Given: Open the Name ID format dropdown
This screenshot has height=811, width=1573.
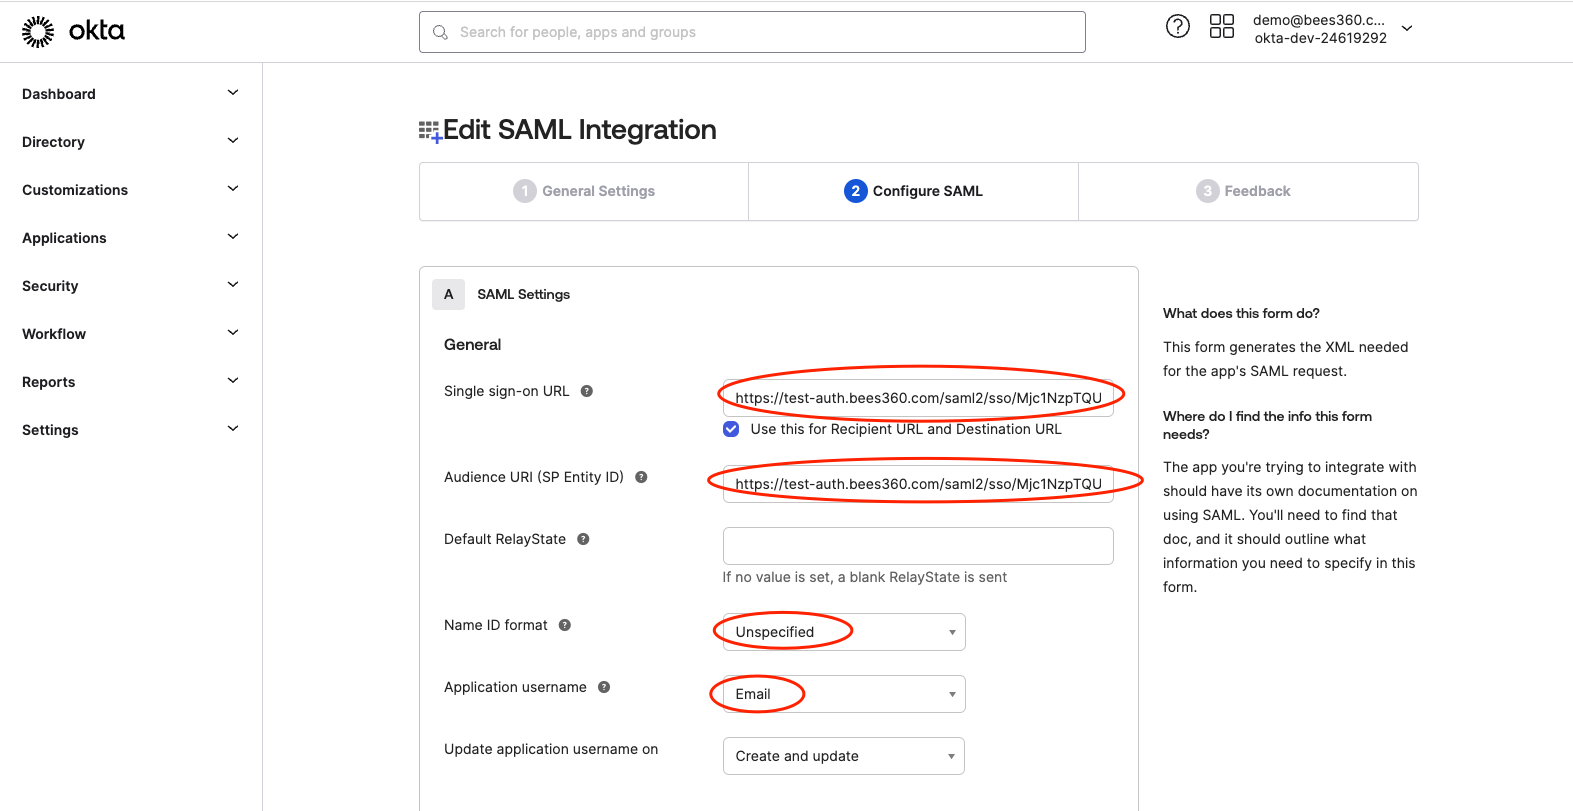Looking at the screenshot, I should pos(844,632).
